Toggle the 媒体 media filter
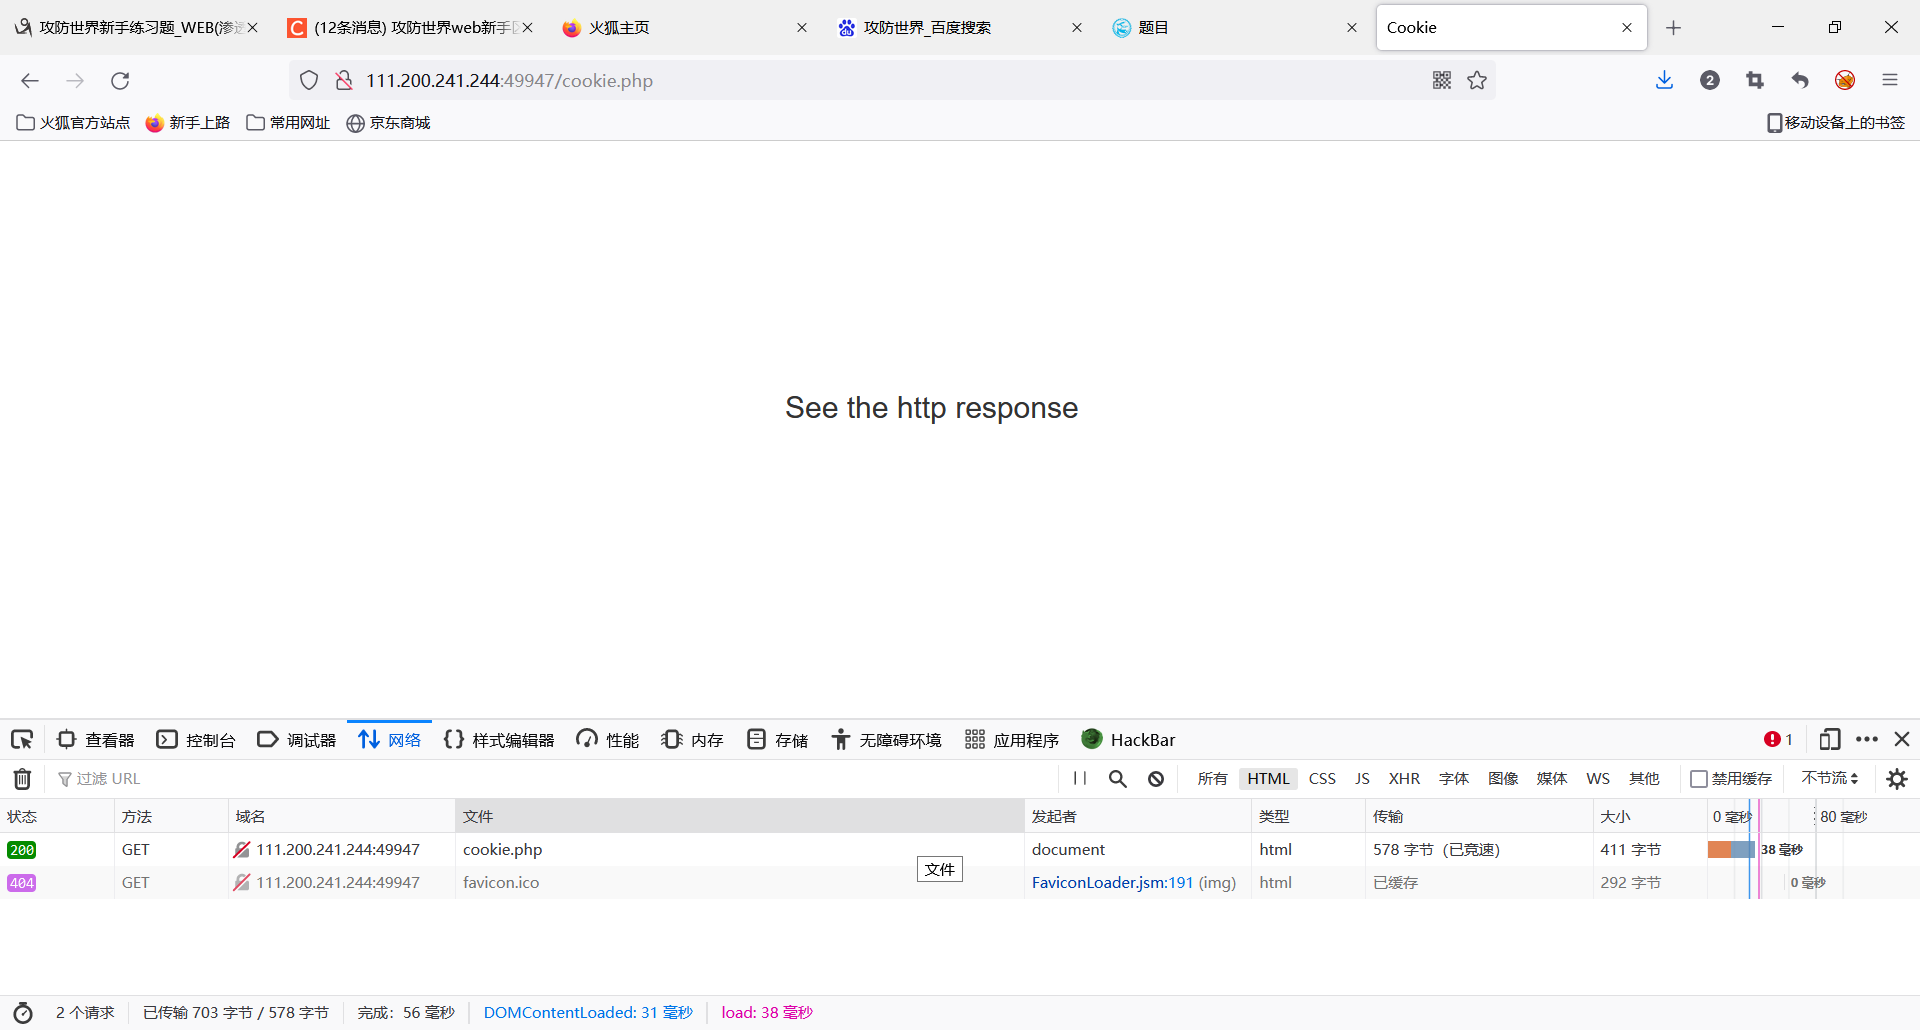 point(1552,778)
